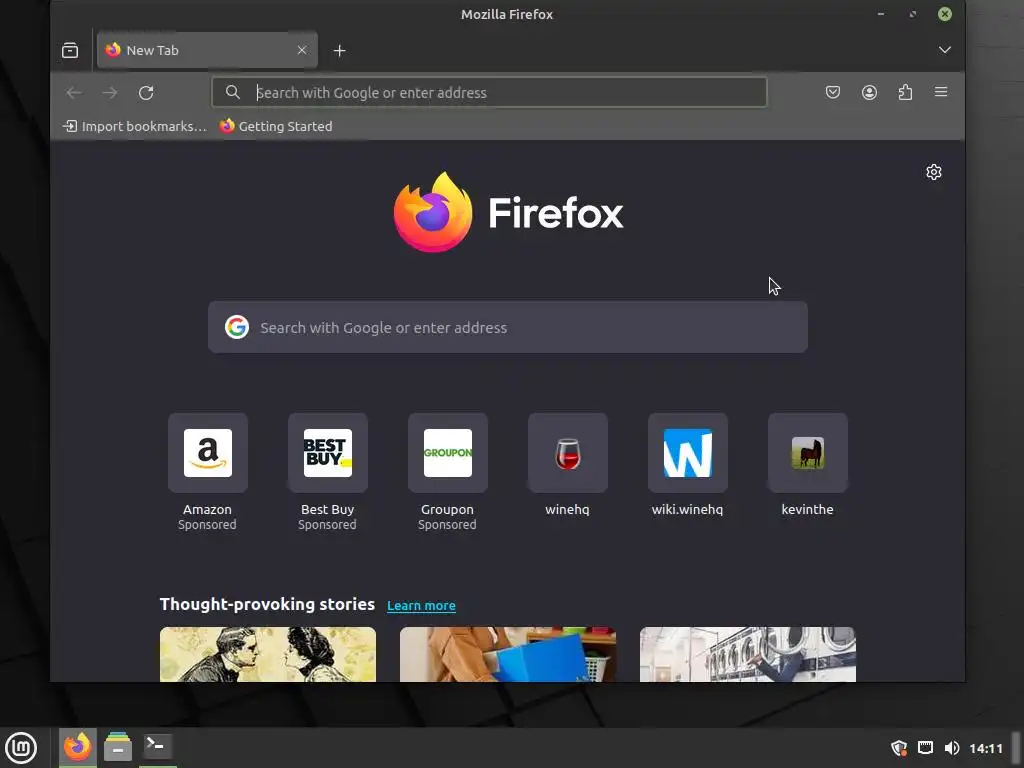Open a new tab with plus button
1024x768 pixels.
click(340, 50)
